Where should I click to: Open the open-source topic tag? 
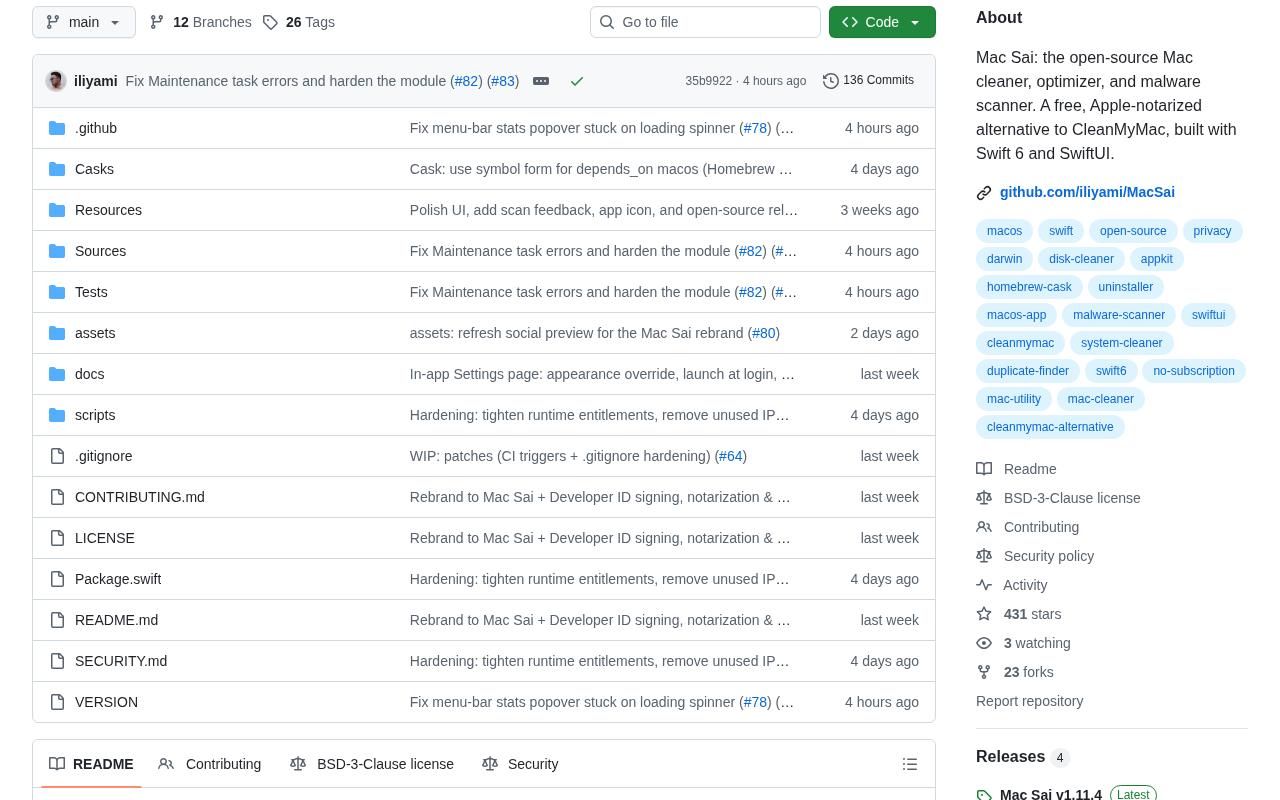click(x=1133, y=231)
